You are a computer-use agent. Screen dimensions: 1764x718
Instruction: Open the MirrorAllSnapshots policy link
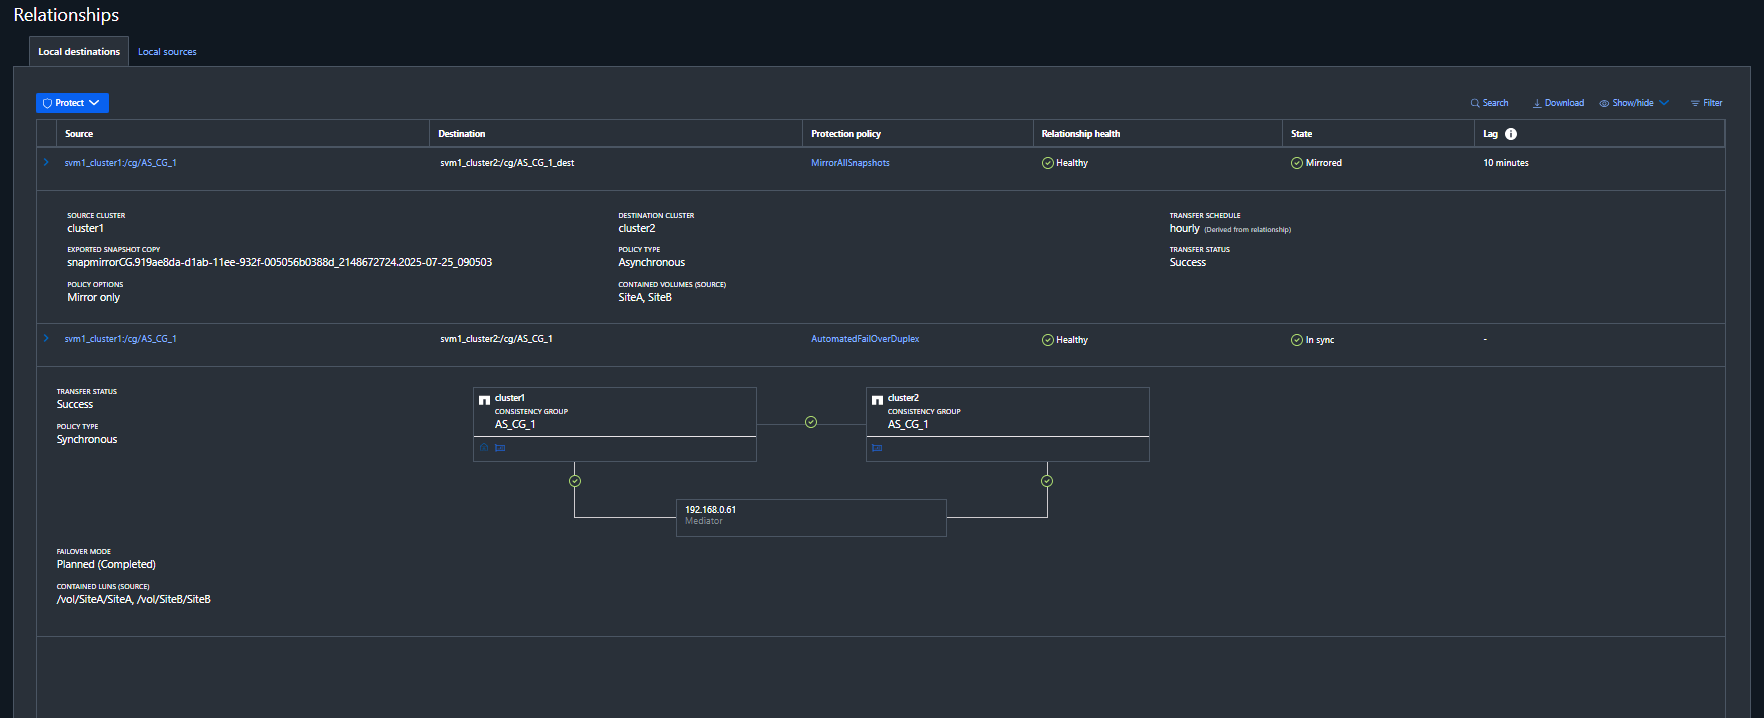[850, 163]
